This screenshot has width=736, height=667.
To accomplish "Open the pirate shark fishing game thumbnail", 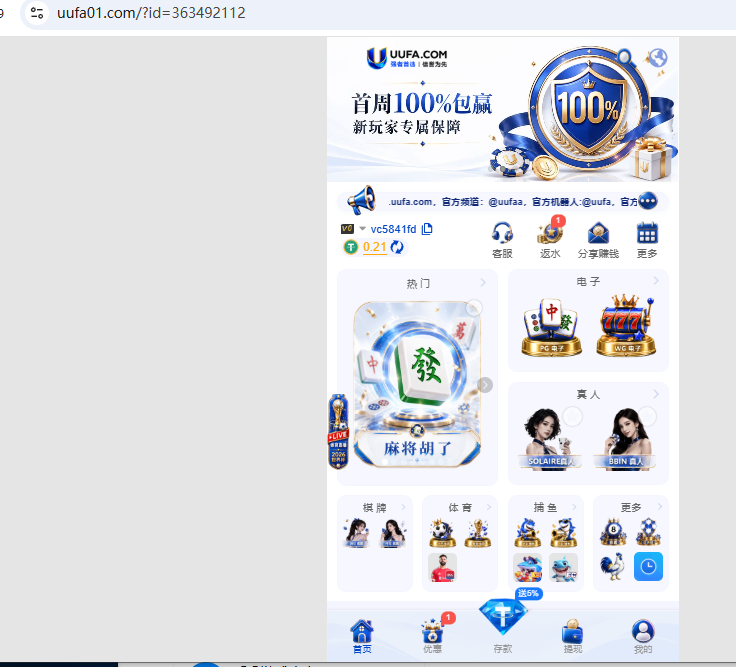I will click(x=528, y=567).
